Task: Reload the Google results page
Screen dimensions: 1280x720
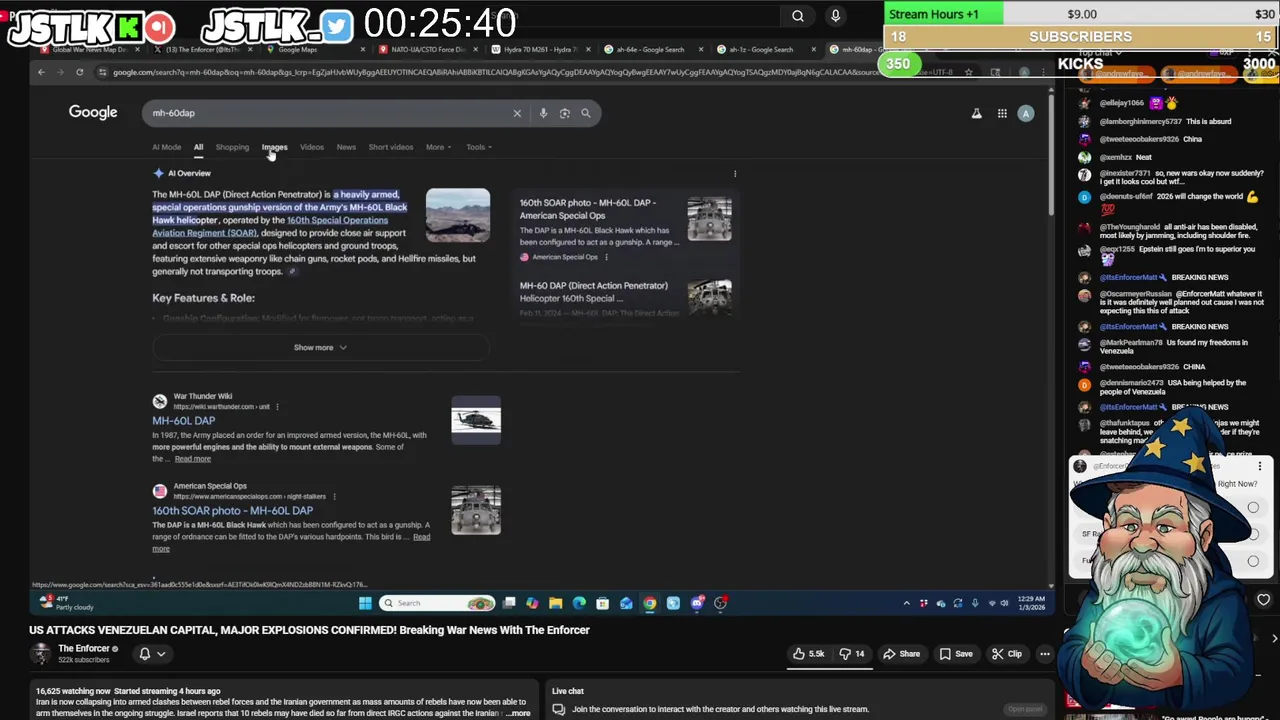Action: [x=79, y=72]
